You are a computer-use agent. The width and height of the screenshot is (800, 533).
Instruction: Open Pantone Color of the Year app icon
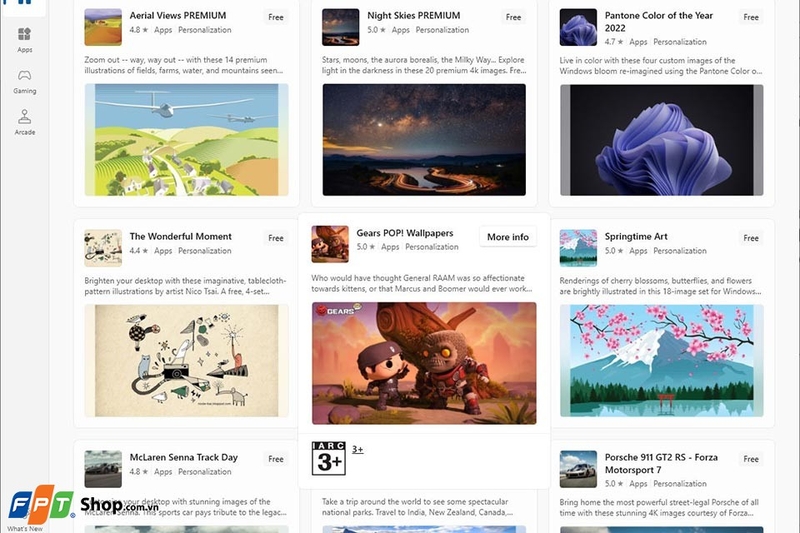coord(578,27)
